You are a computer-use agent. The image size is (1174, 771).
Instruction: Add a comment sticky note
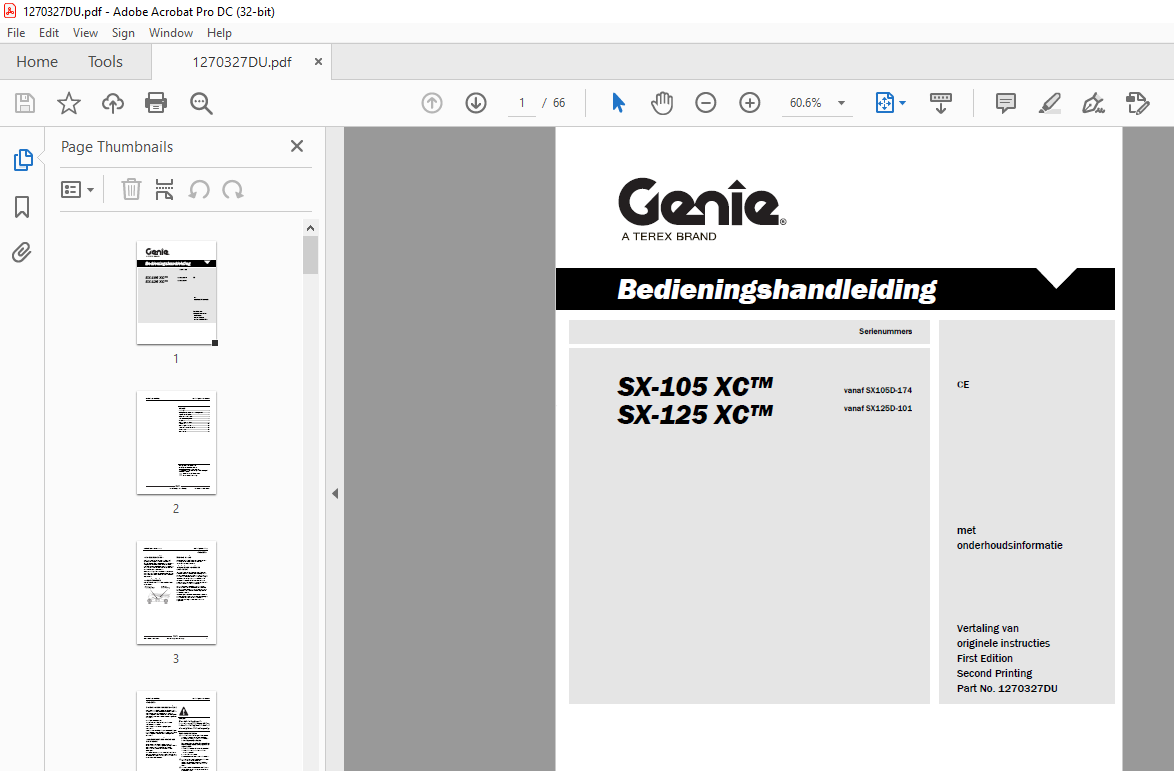pos(1006,103)
